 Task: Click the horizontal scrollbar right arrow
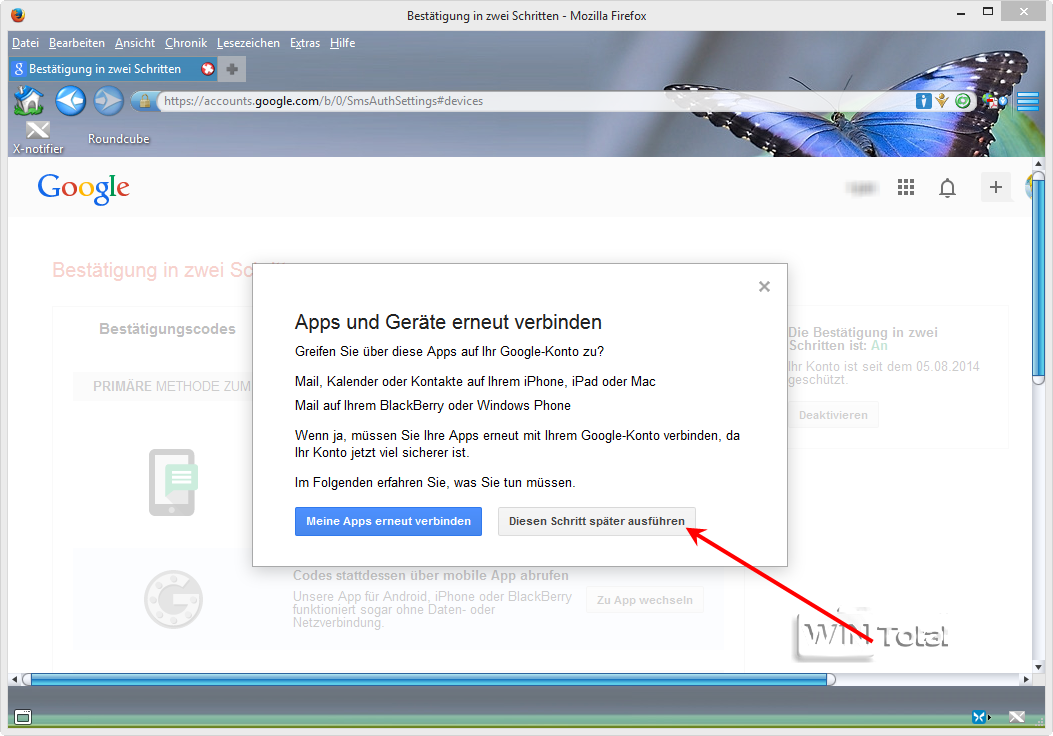click(1025, 679)
